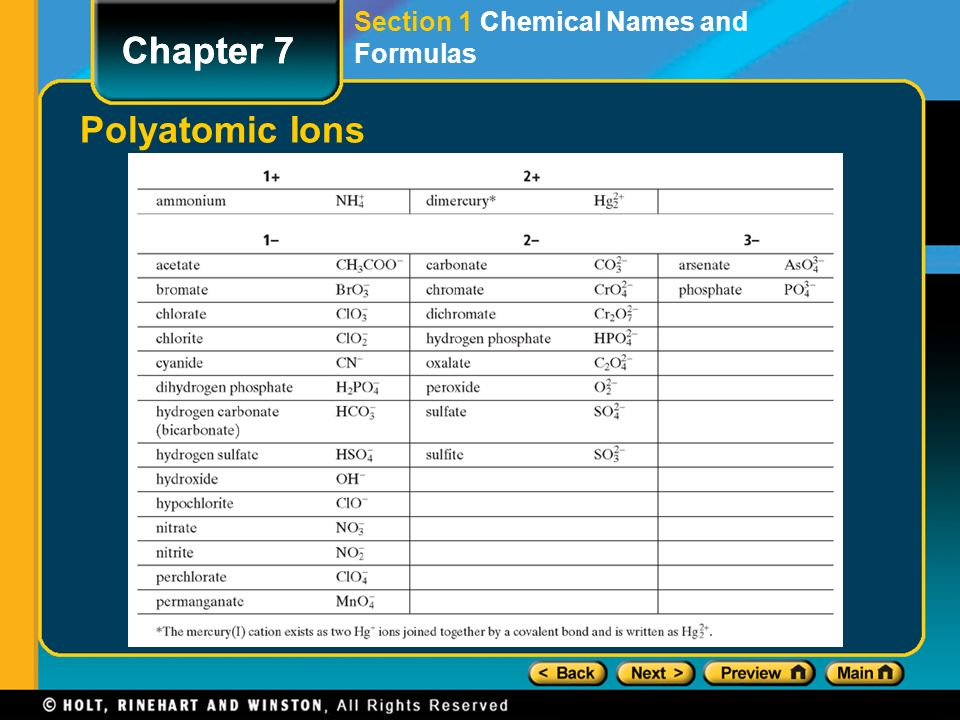The width and height of the screenshot is (960, 720).
Task: Click the home icon on Main button
Action: tap(885, 672)
